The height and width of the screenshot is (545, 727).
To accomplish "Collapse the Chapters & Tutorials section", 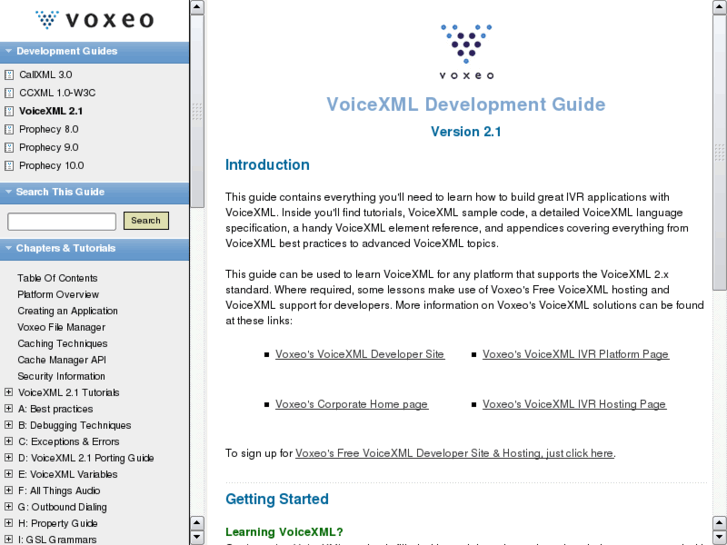I will [x=8, y=248].
